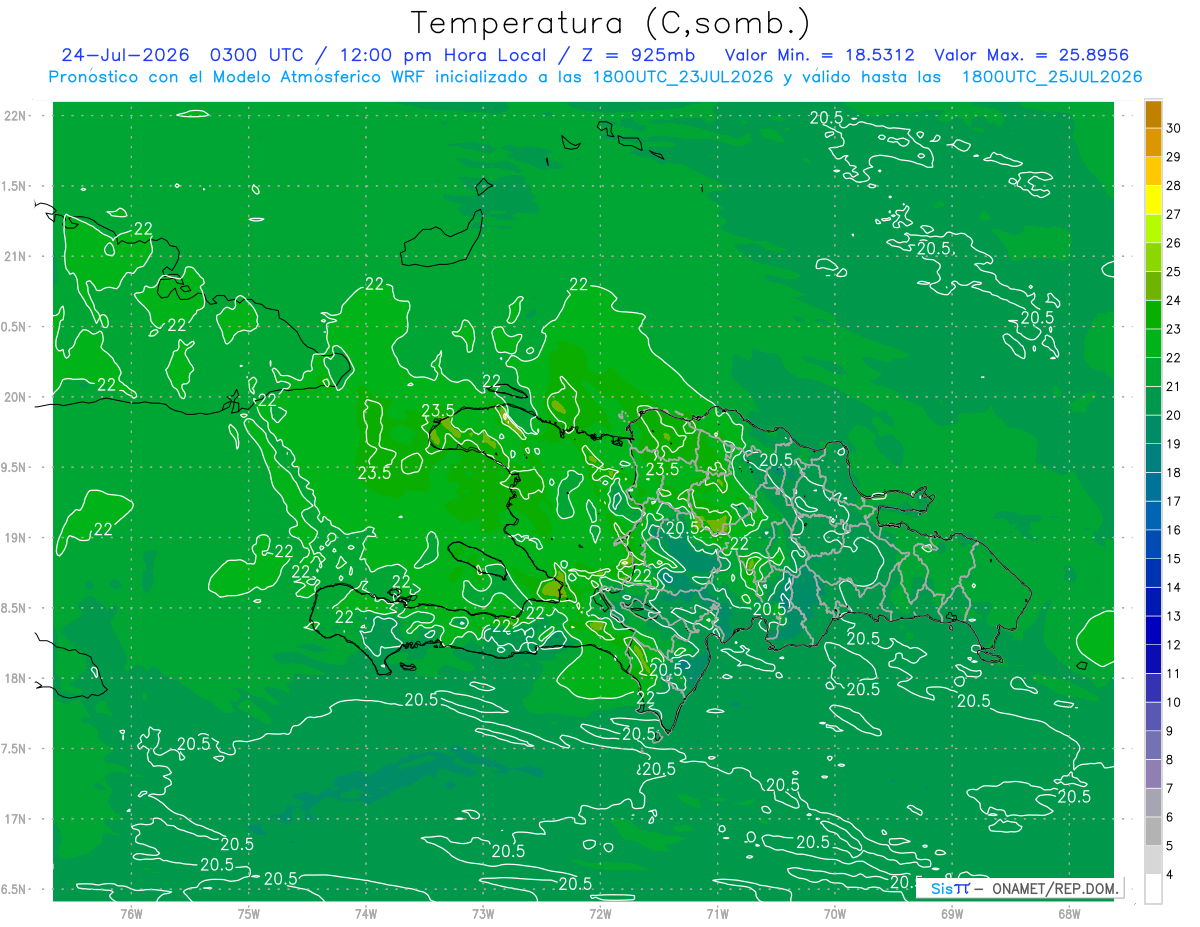The width and height of the screenshot is (1200, 927).
Task: Pick the dark blue swatch between 12 and 13
Action: click(x=1153, y=631)
